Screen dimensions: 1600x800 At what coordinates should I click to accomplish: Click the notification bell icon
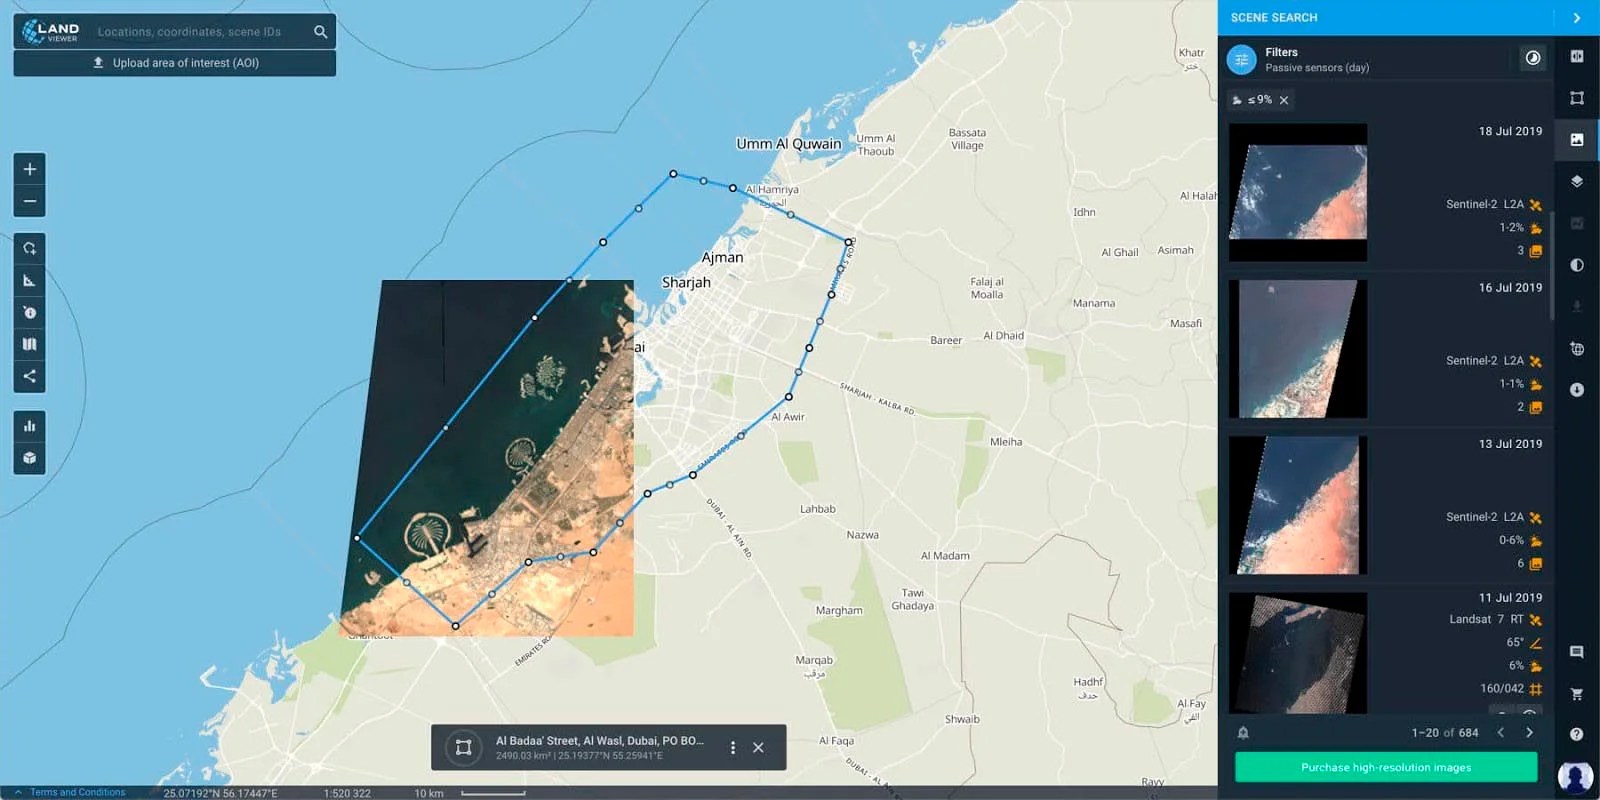pos(1243,733)
